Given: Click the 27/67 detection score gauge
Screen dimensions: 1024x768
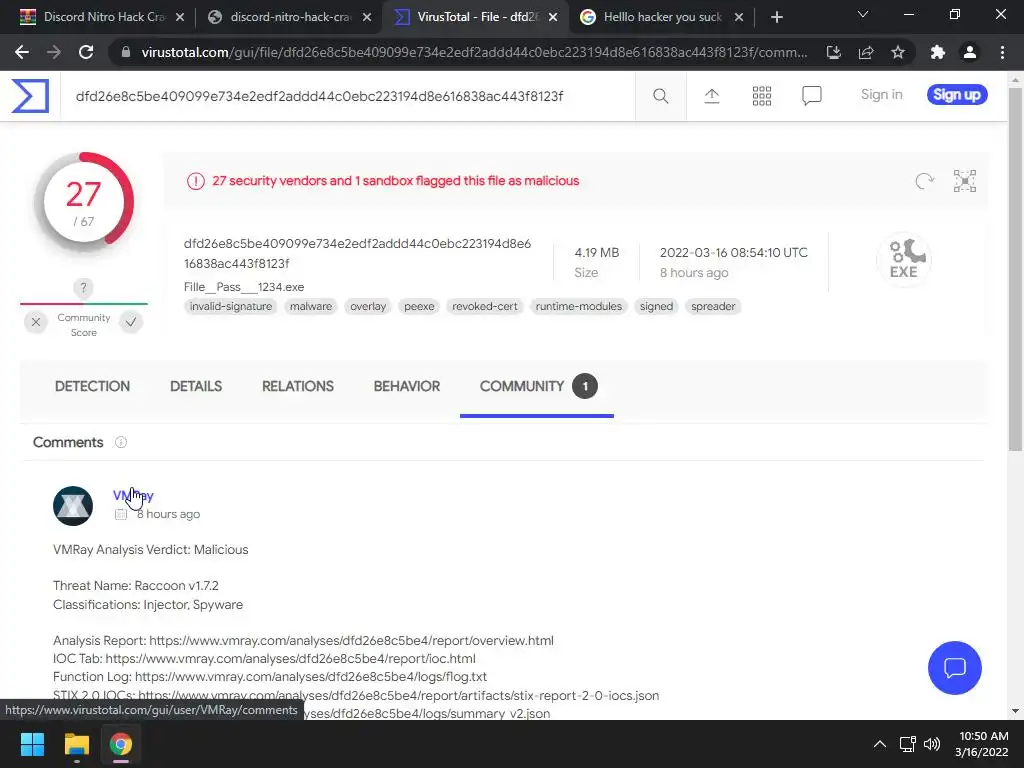Looking at the screenshot, I should [84, 202].
